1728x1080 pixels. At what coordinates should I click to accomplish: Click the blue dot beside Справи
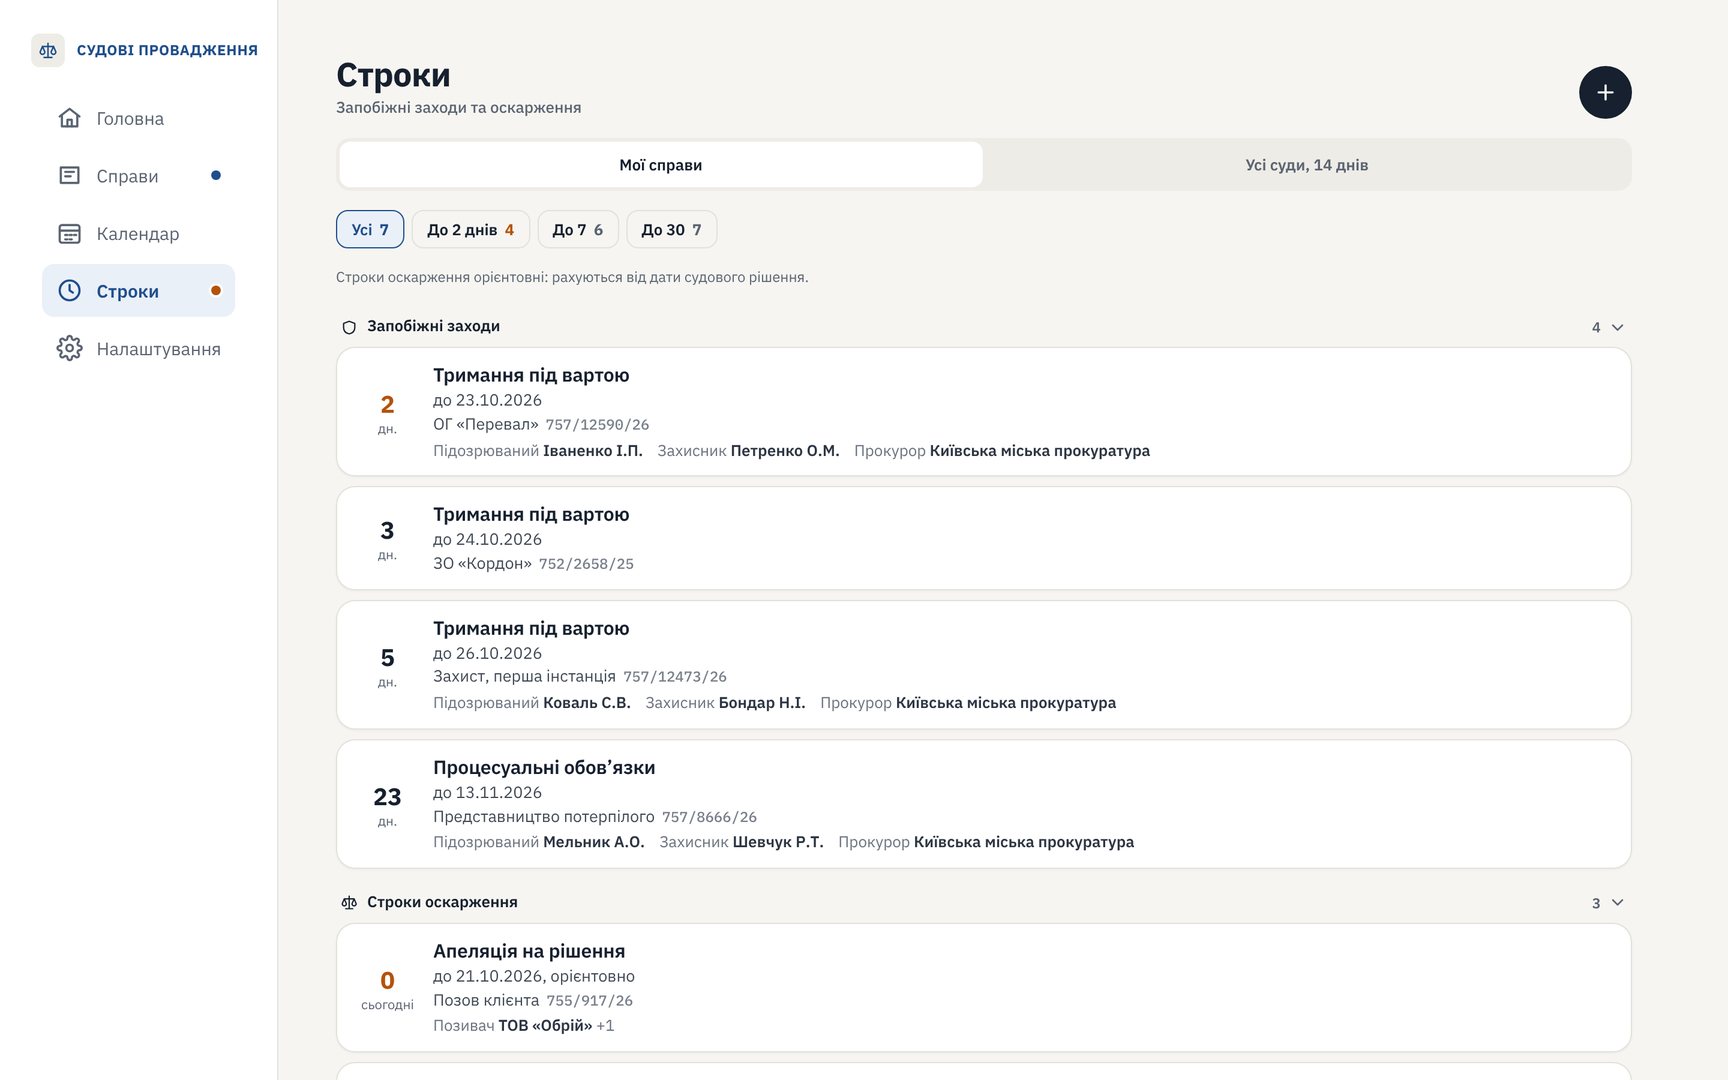tap(216, 176)
